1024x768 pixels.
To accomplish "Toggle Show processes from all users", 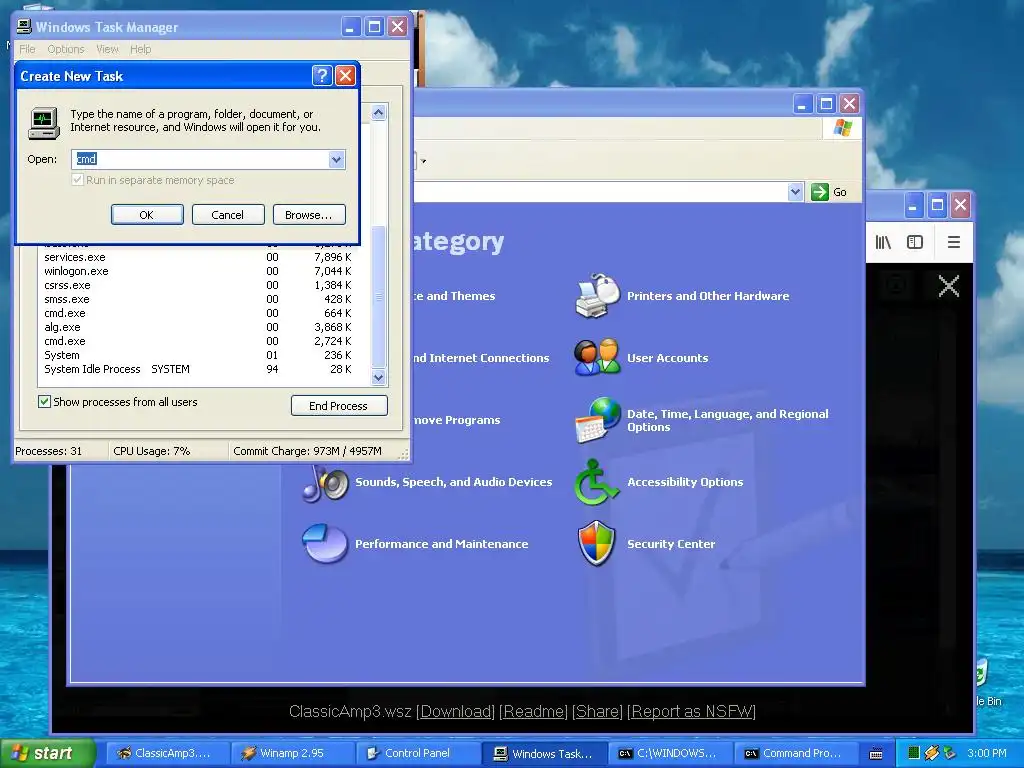I will (44, 402).
